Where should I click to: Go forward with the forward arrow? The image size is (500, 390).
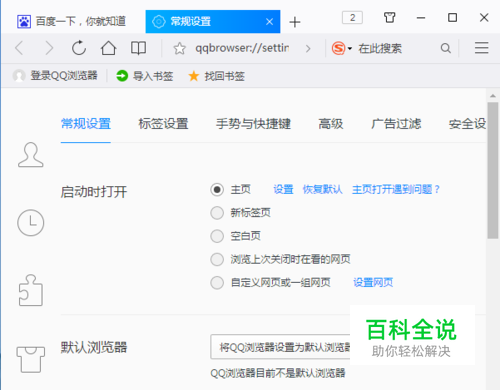[49, 48]
